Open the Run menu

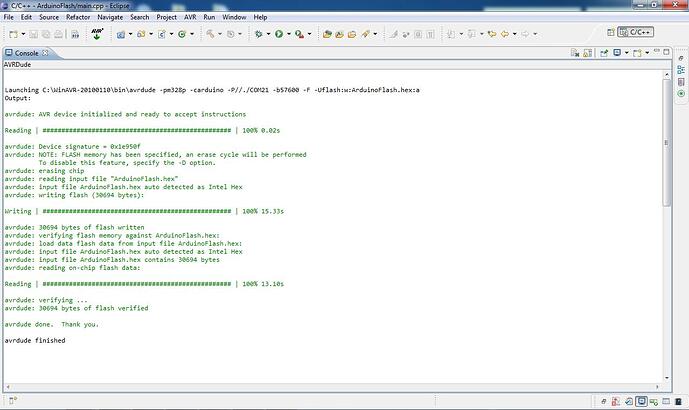click(209, 17)
